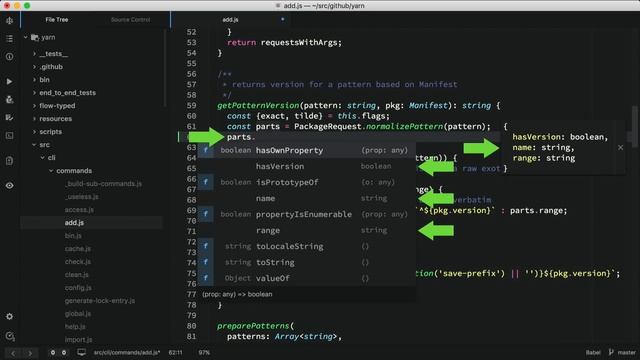Open generate-lock-entry.js in file tree
640x360 pixels.
point(100,301)
